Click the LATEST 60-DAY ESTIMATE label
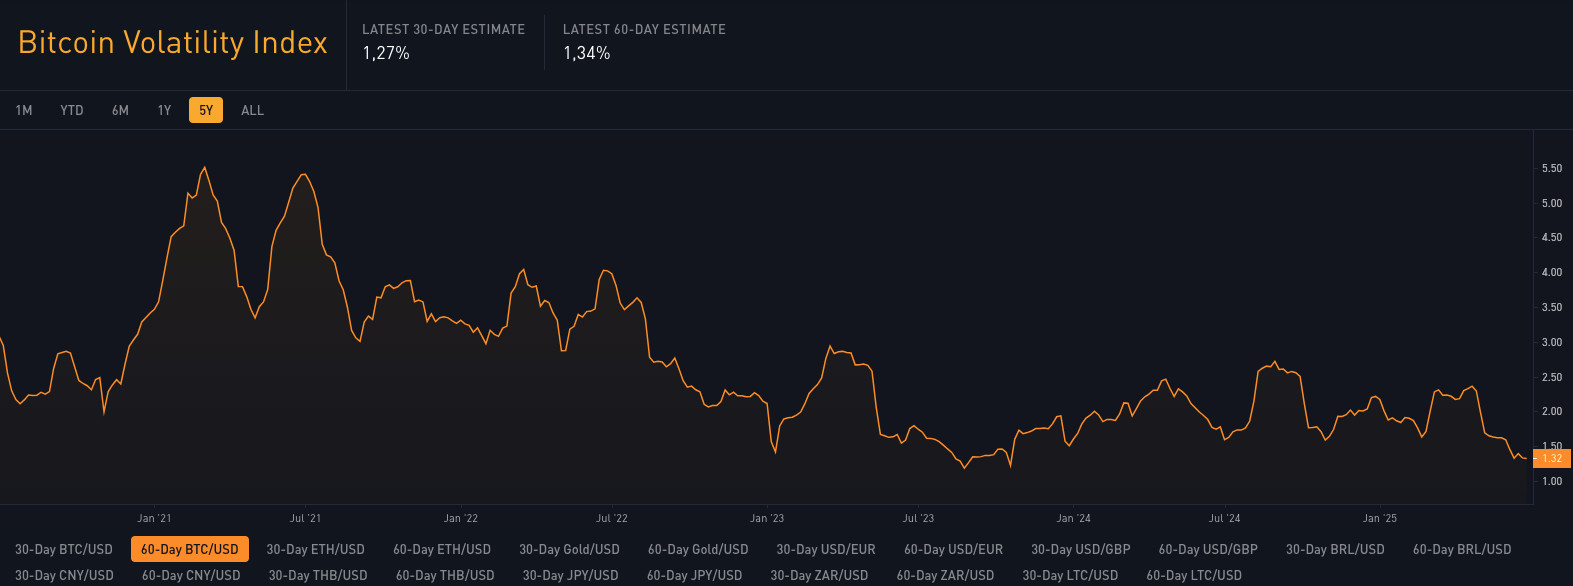This screenshot has width=1573, height=586. click(644, 29)
